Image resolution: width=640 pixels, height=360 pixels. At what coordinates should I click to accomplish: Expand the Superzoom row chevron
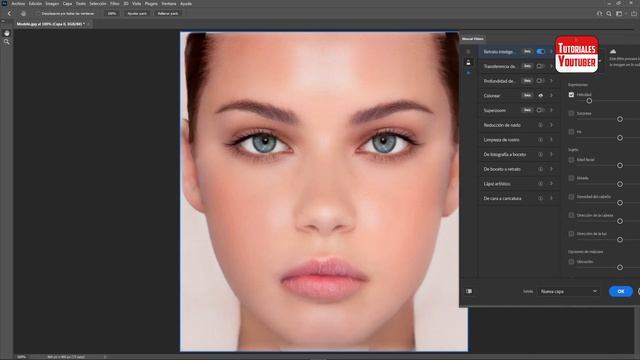point(551,110)
